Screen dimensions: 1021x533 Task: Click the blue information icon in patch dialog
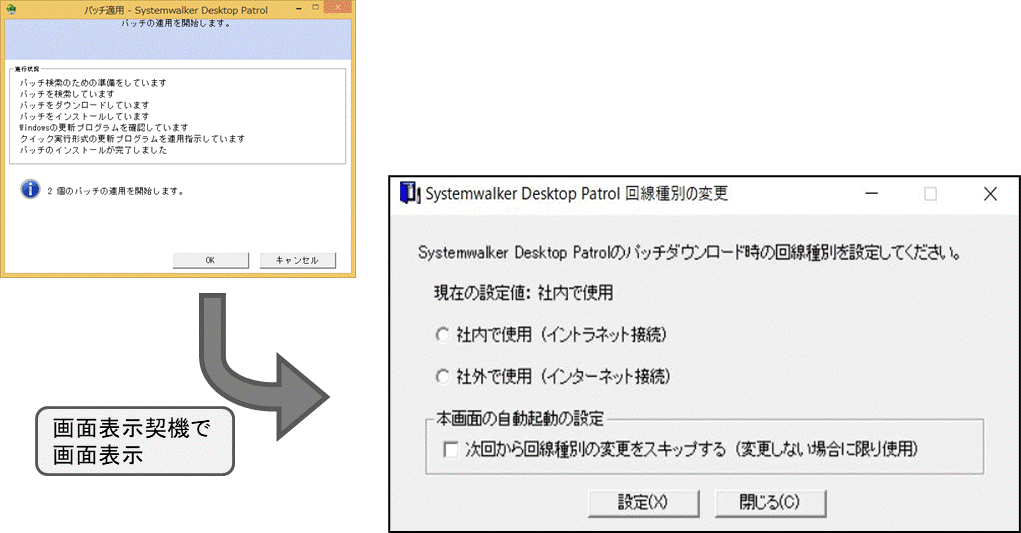(30, 189)
